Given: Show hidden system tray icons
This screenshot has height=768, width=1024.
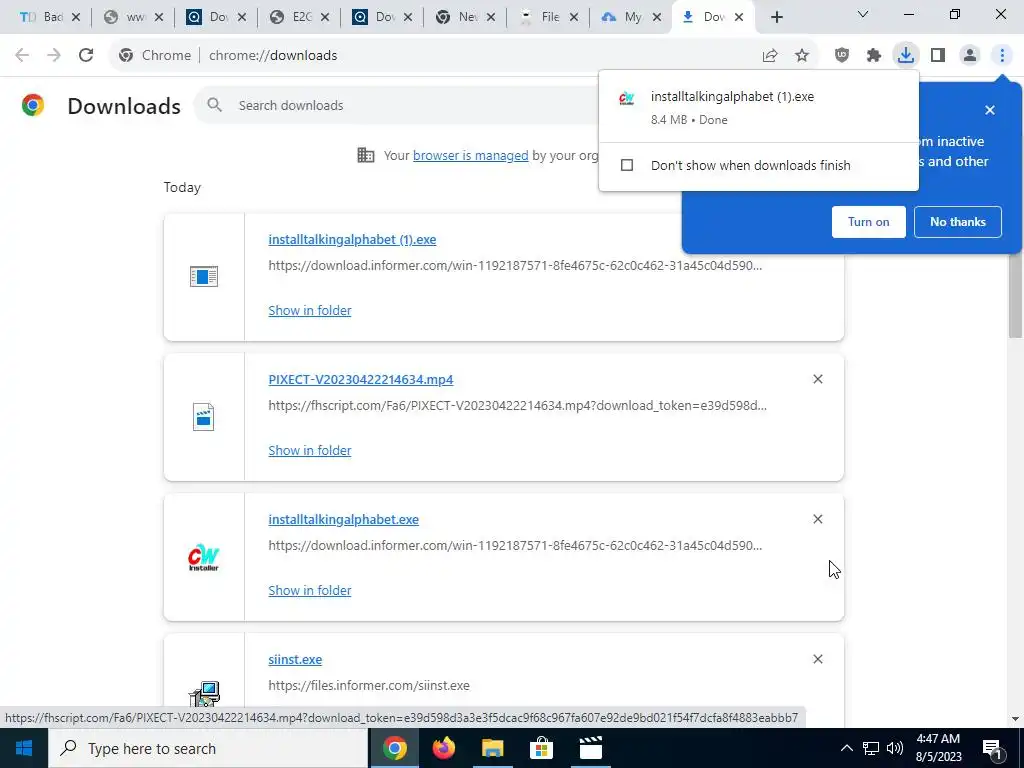Looking at the screenshot, I should coord(846,748).
